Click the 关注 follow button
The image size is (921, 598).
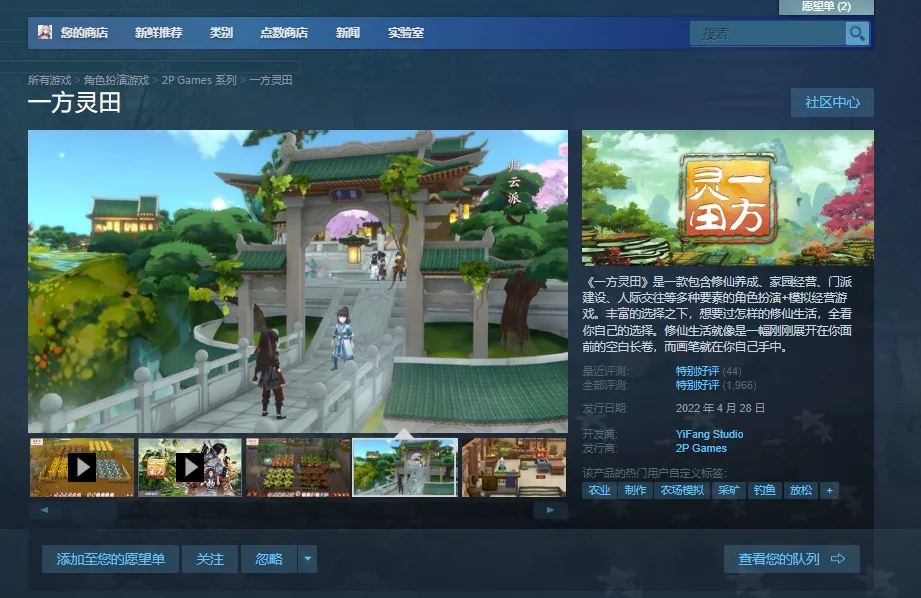(x=210, y=559)
